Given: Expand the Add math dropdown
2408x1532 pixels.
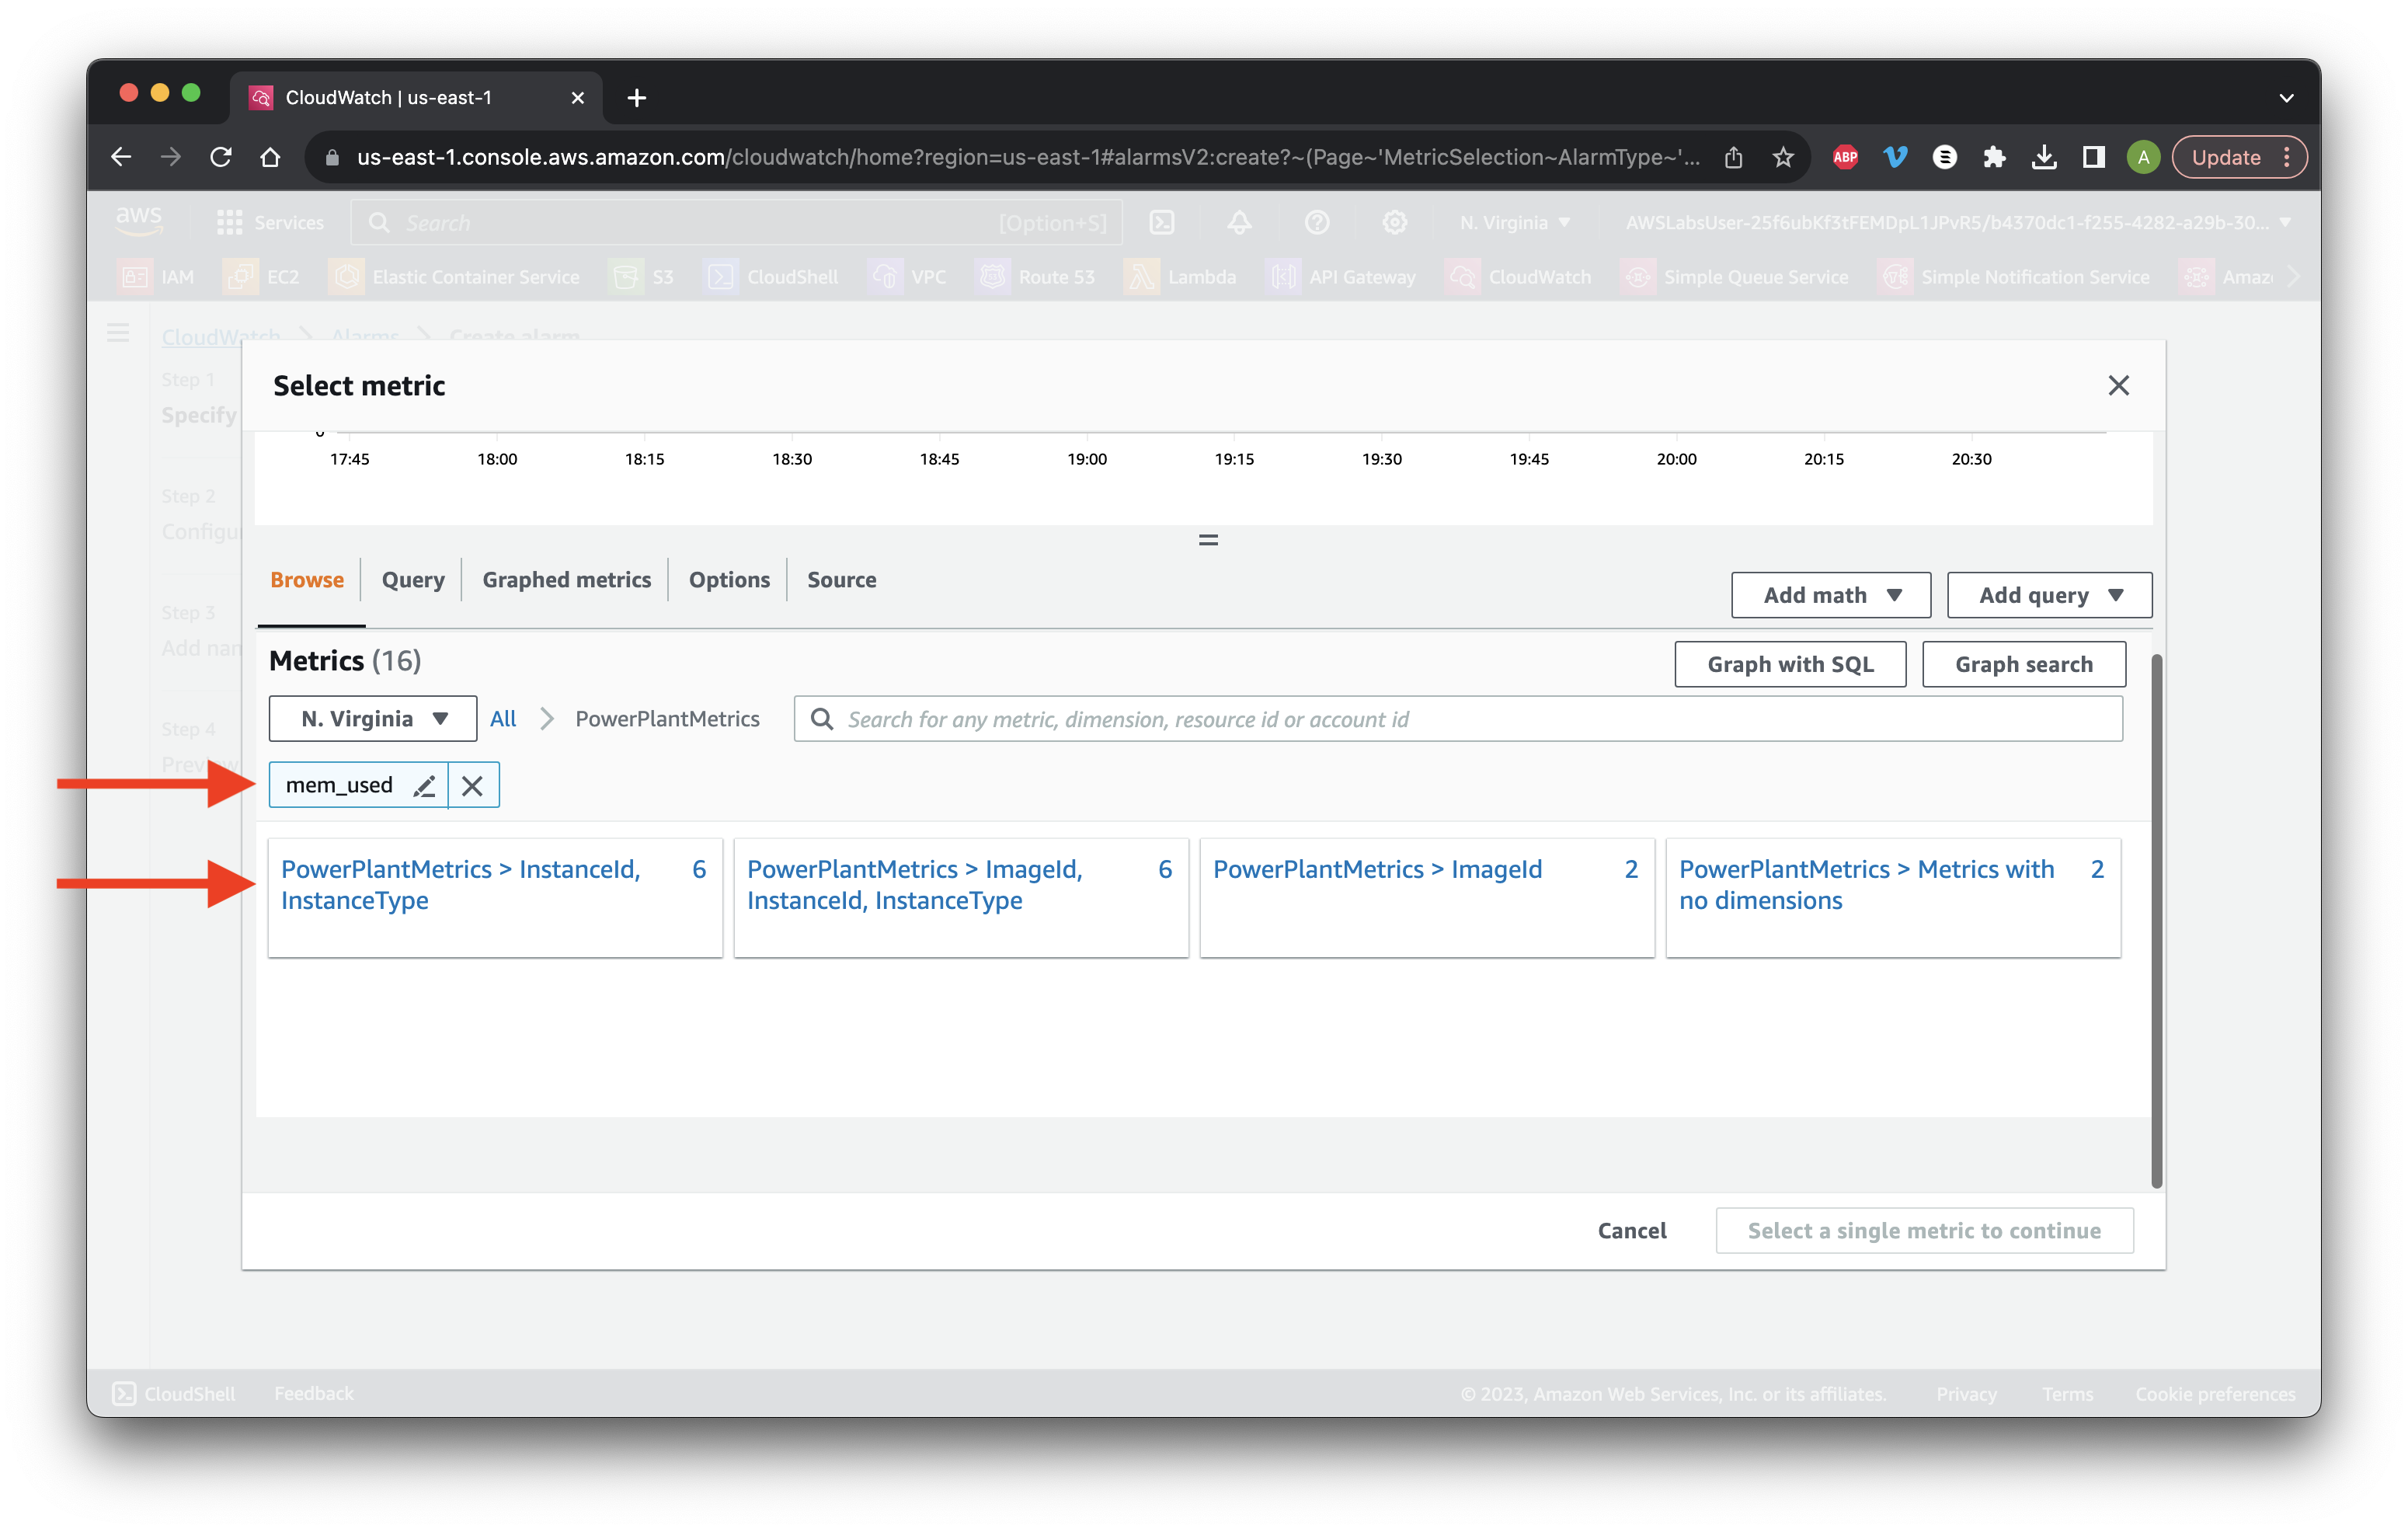Looking at the screenshot, I should tap(1831, 595).
